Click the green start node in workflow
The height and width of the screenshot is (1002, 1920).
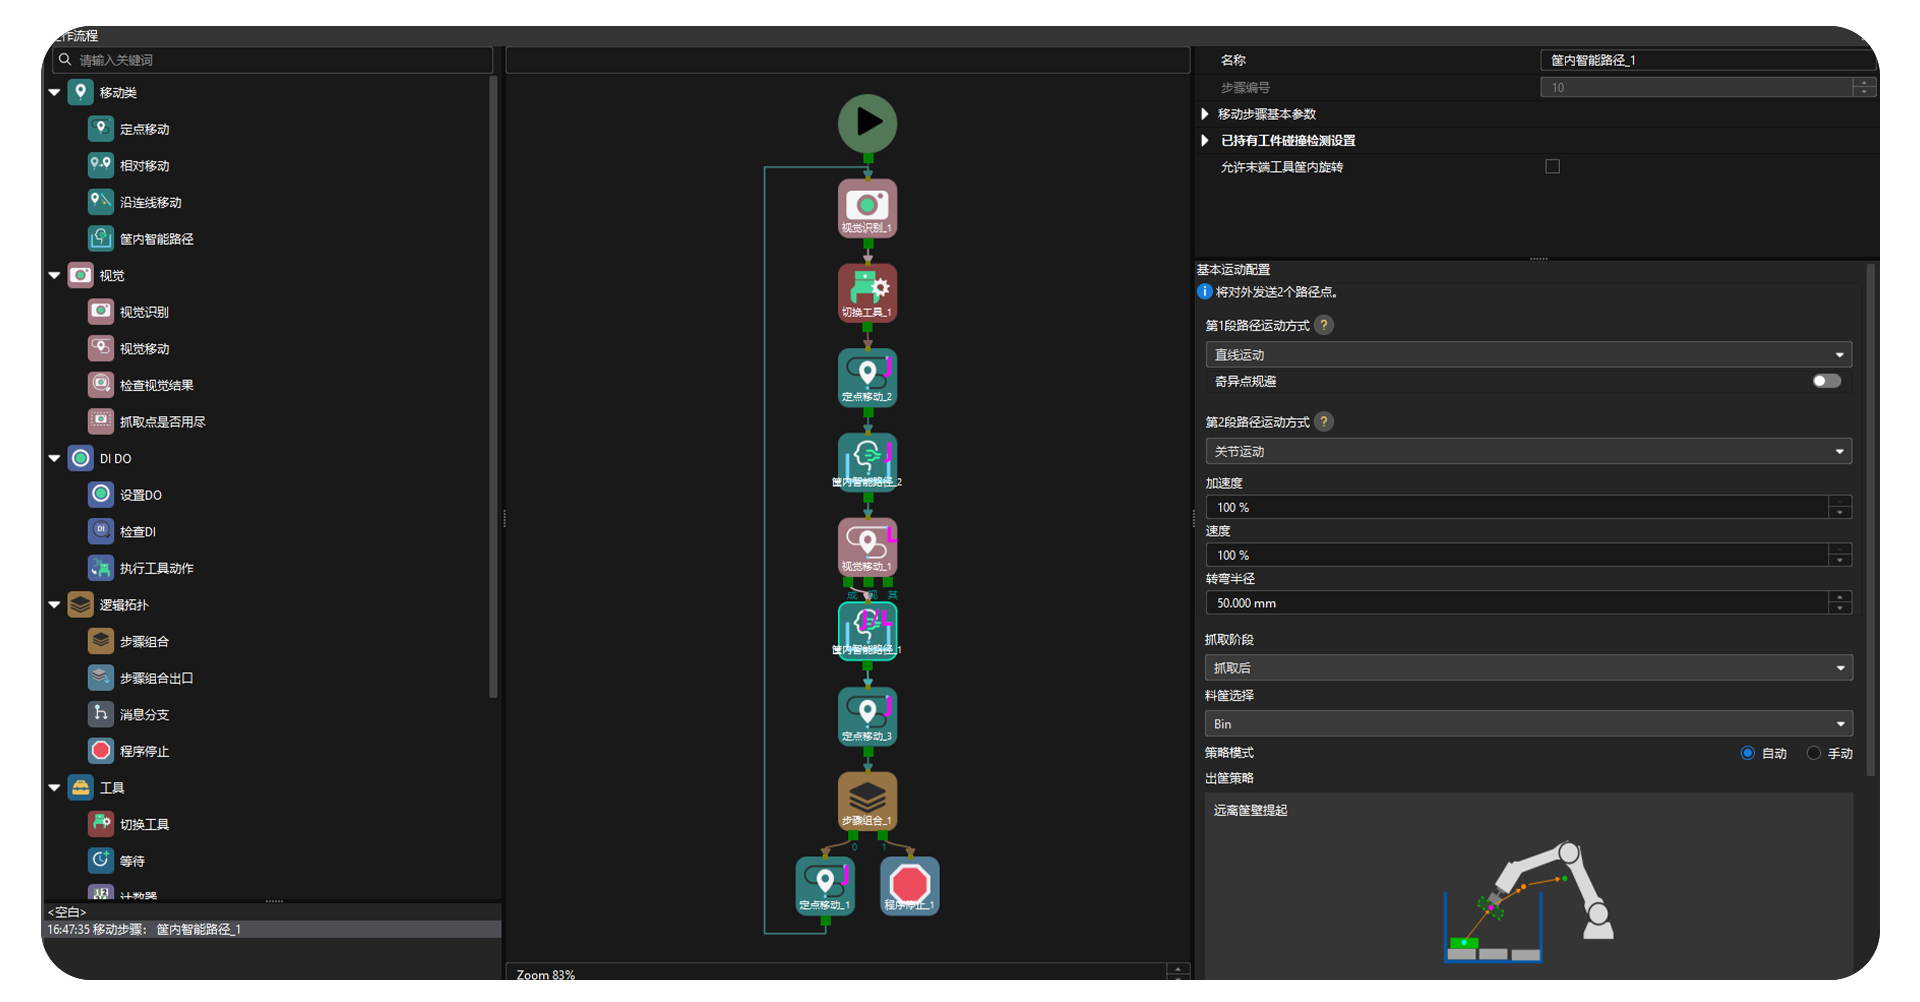coord(867,123)
